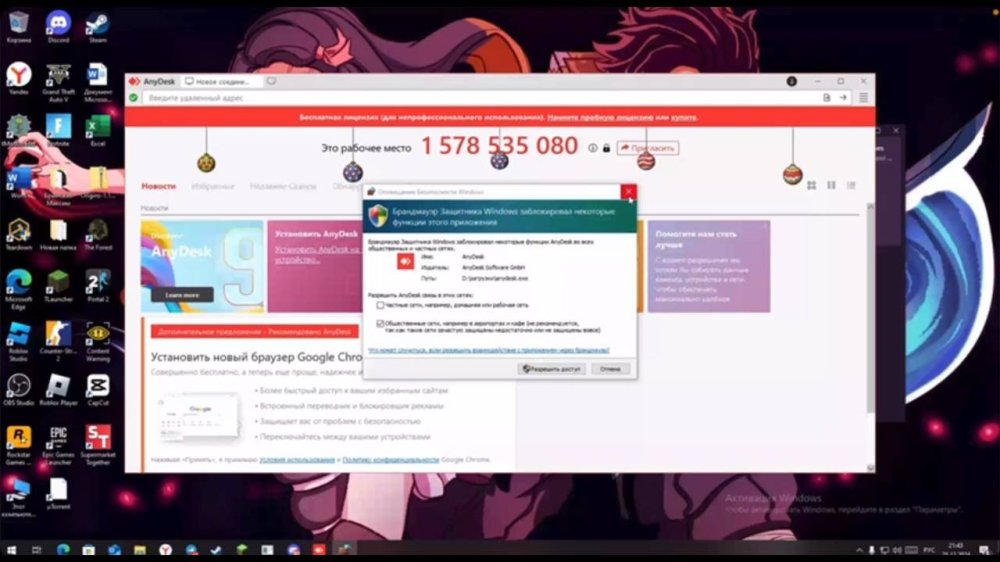Select the Excel desktop shortcut
This screenshot has width=1000, height=562.
coord(98,130)
